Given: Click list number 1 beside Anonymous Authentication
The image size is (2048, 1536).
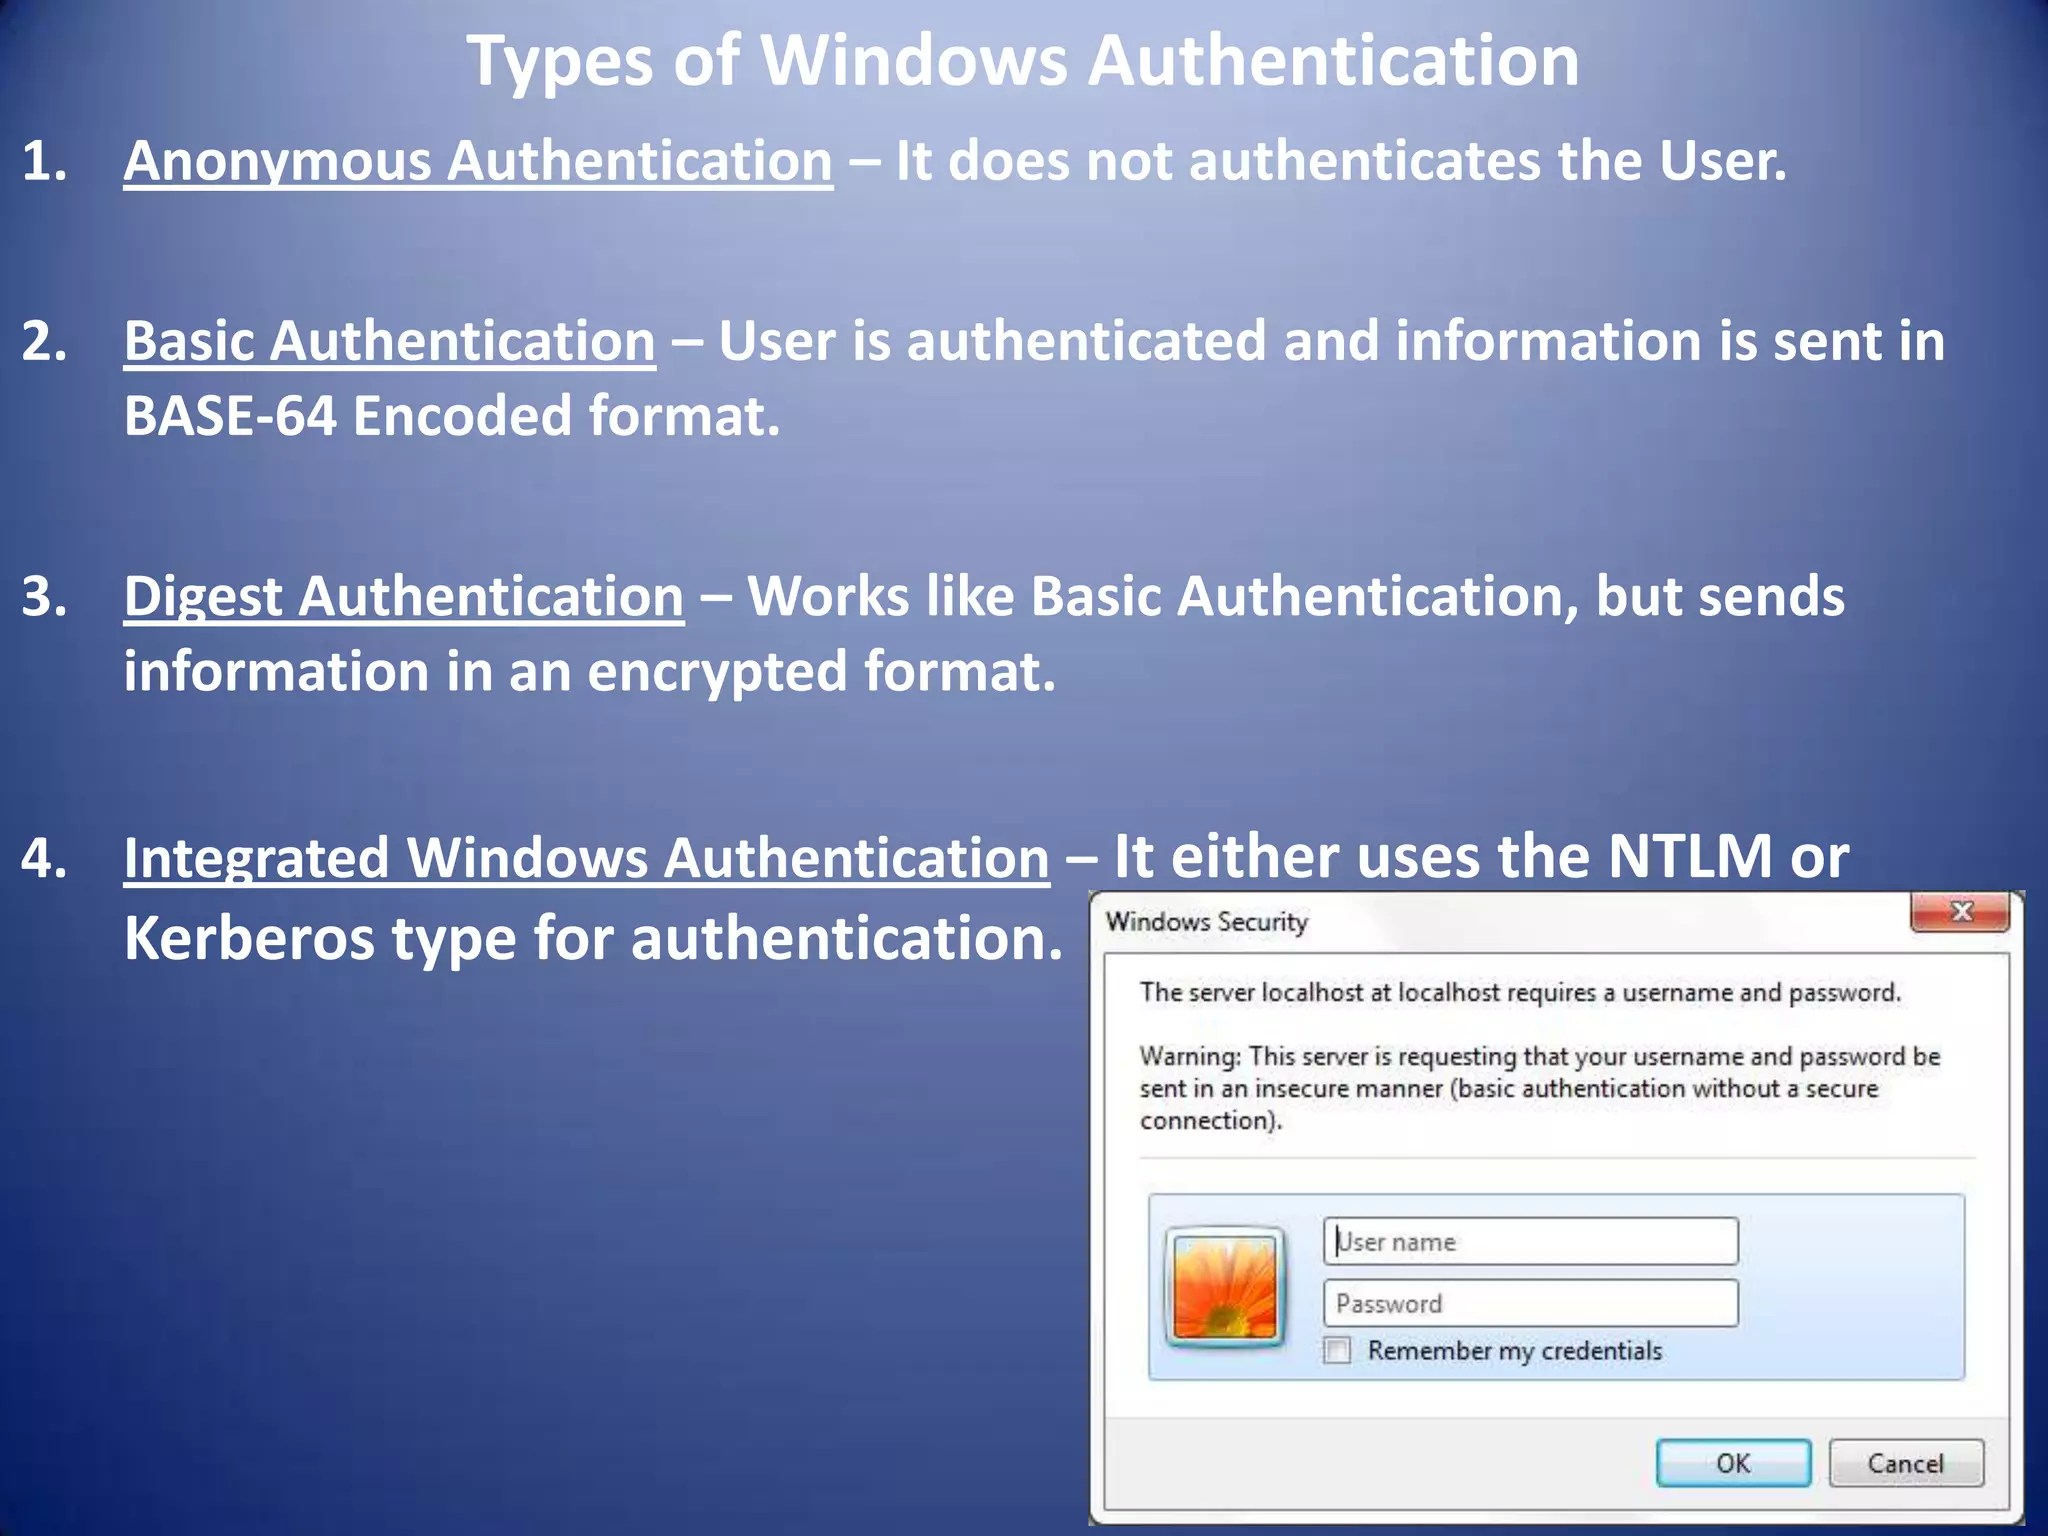Looking at the screenshot, I should (43, 161).
